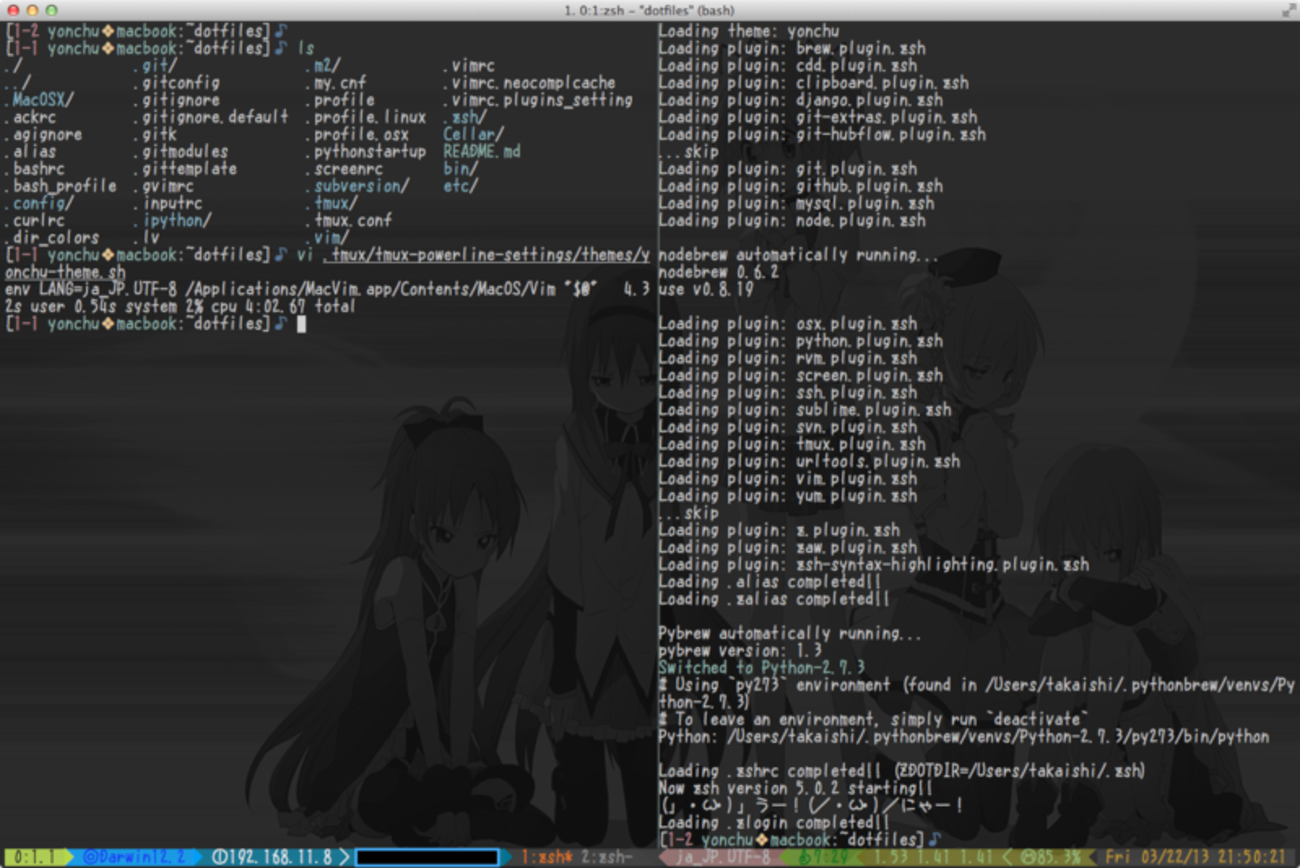This screenshot has height=868, width=1300.
Task: Click the fullscreen arrows icon in title bar
Action: point(1288,10)
